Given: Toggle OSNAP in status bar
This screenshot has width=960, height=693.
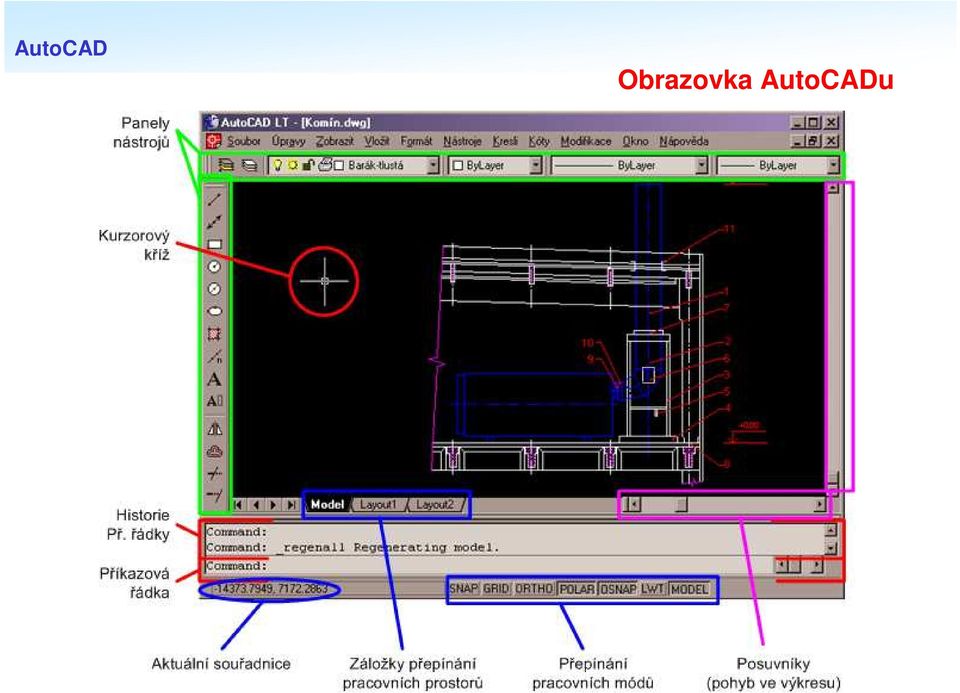Looking at the screenshot, I should (x=618, y=589).
